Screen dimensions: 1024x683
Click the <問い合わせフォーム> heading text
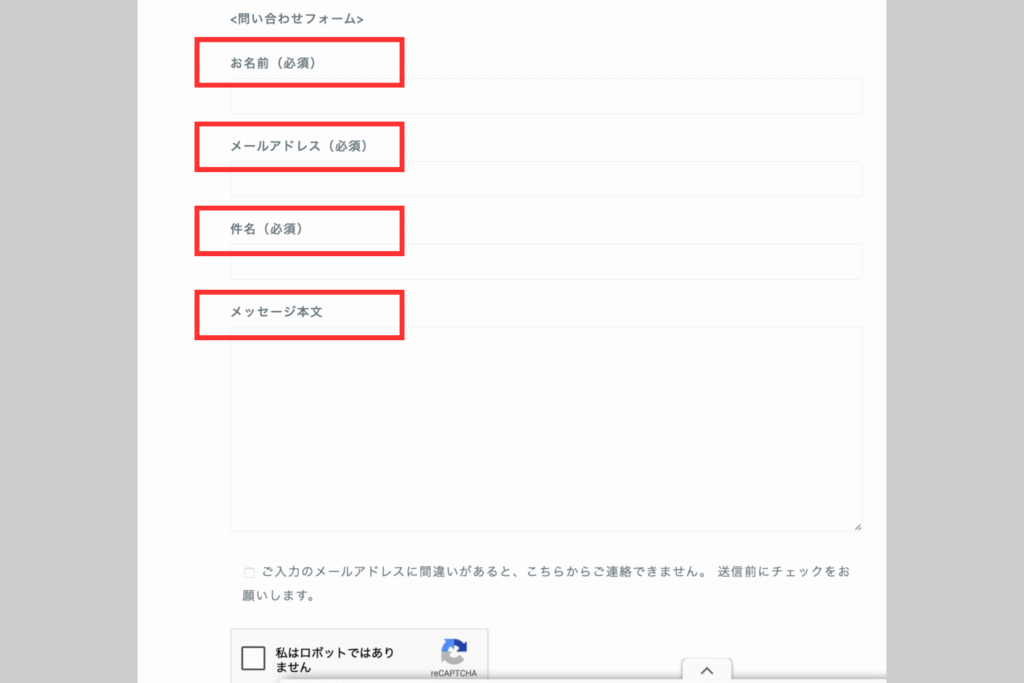(297, 19)
